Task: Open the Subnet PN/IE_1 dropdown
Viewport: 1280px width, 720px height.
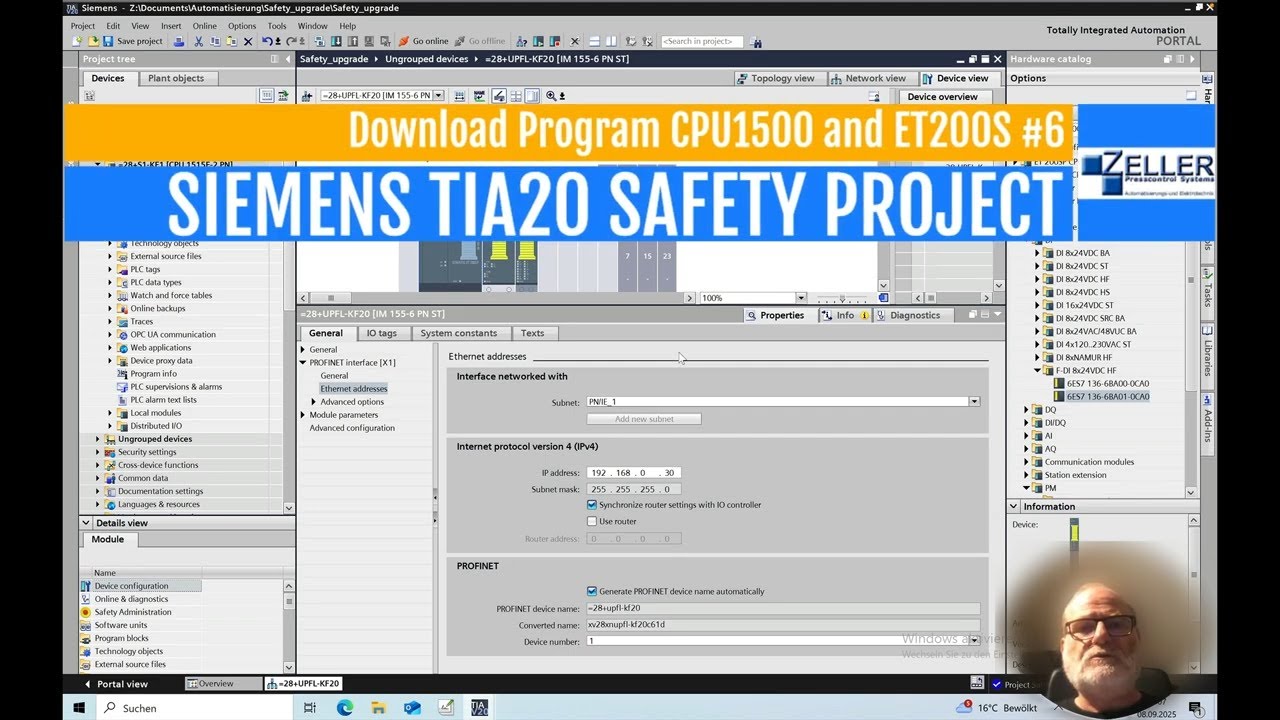Action: pyautogui.click(x=974, y=402)
